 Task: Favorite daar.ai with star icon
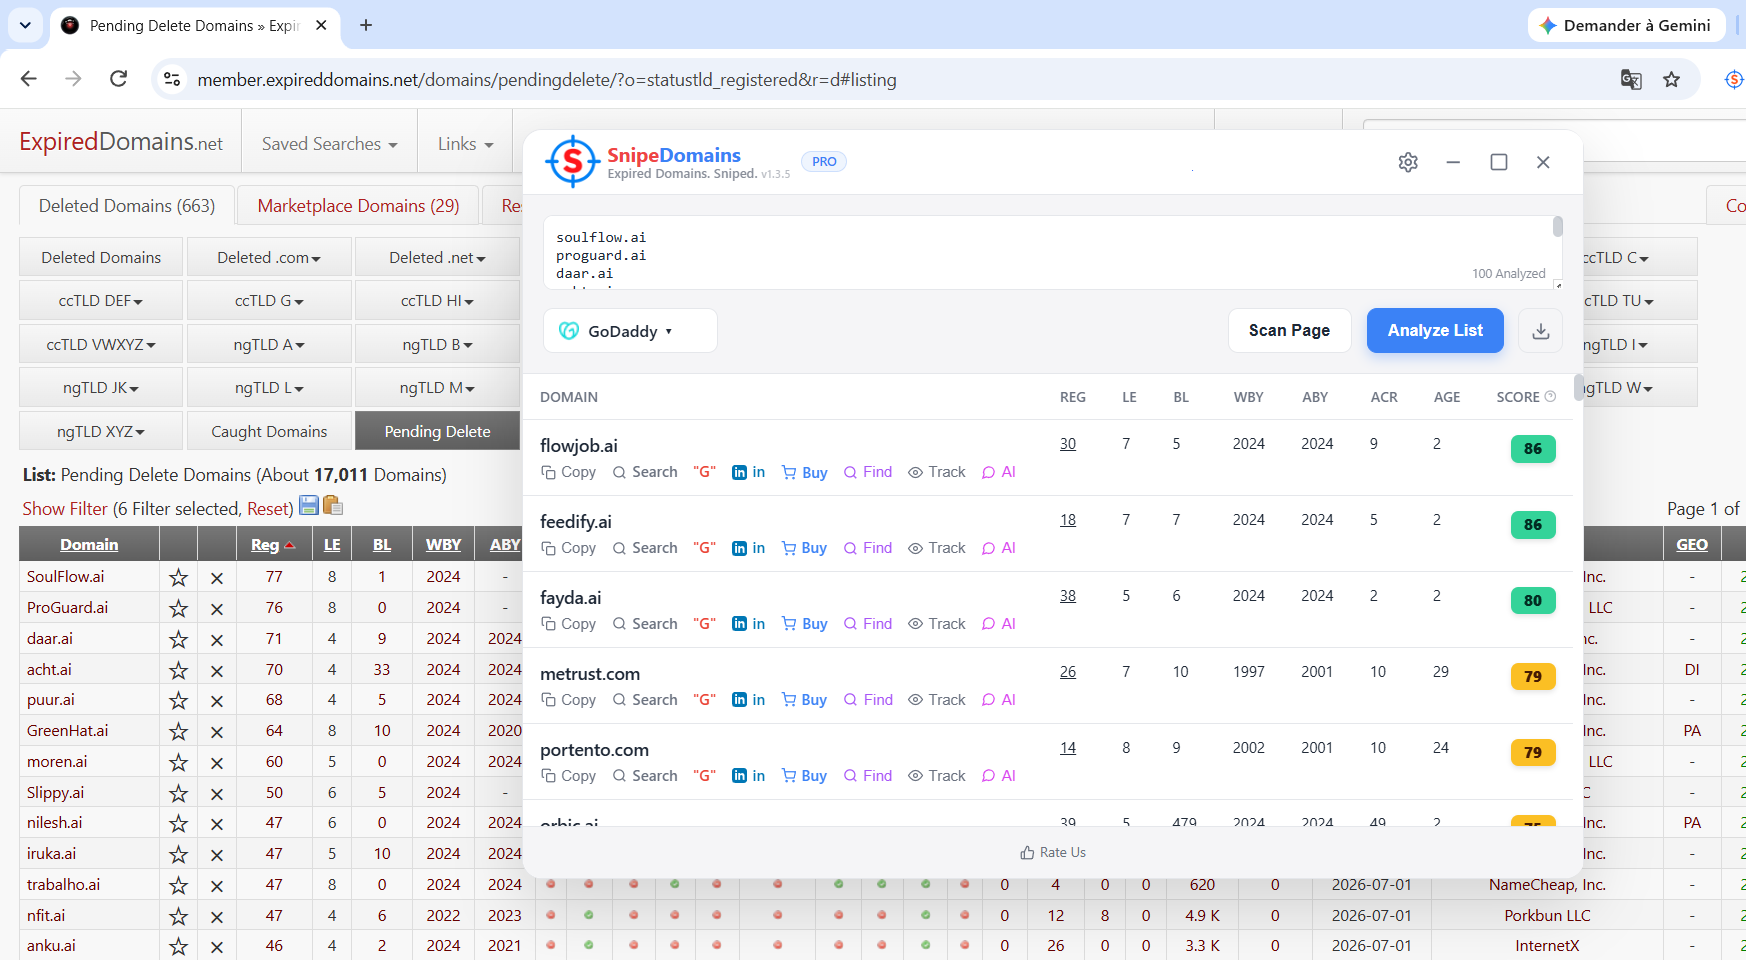point(178,639)
